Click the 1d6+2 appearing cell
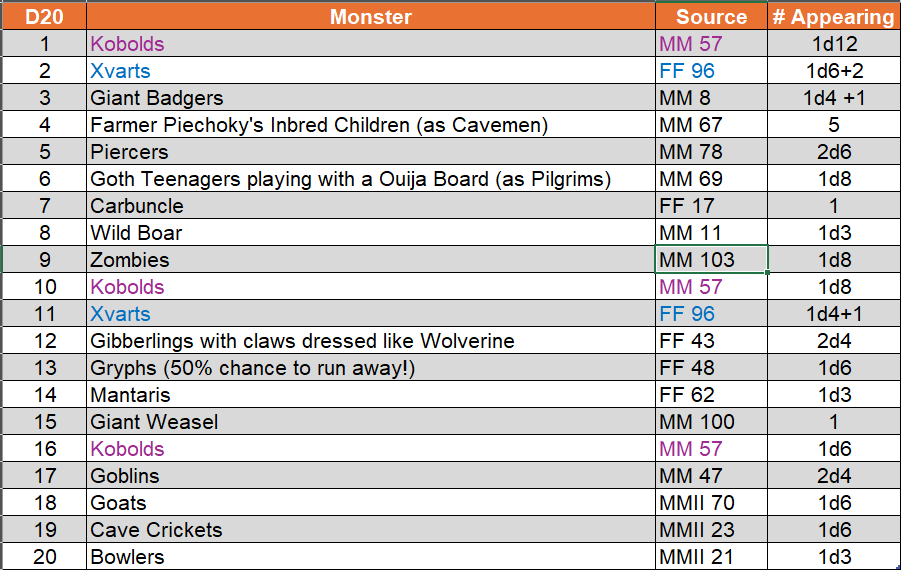901x570 pixels. click(834, 71)
